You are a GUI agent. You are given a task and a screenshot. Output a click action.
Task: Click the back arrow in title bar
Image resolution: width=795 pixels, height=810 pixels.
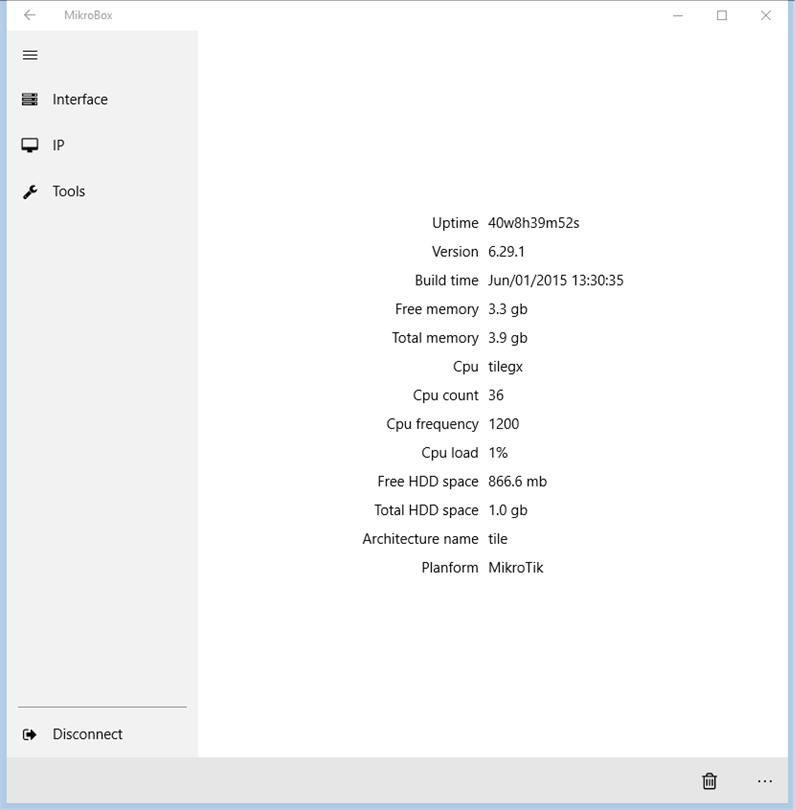tap(29, 15)
